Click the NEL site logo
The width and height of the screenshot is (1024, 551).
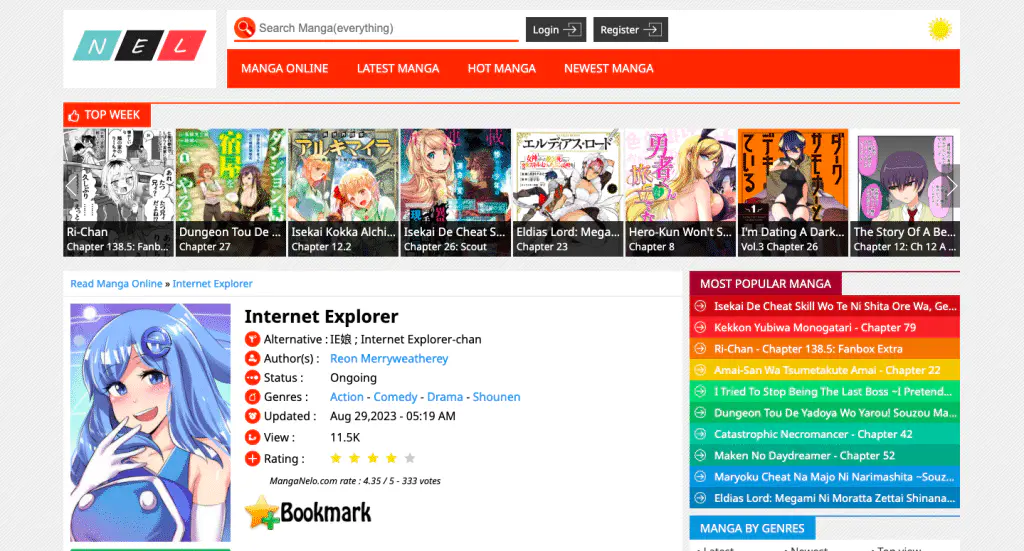pyautogui.click(x=140, y=45)
